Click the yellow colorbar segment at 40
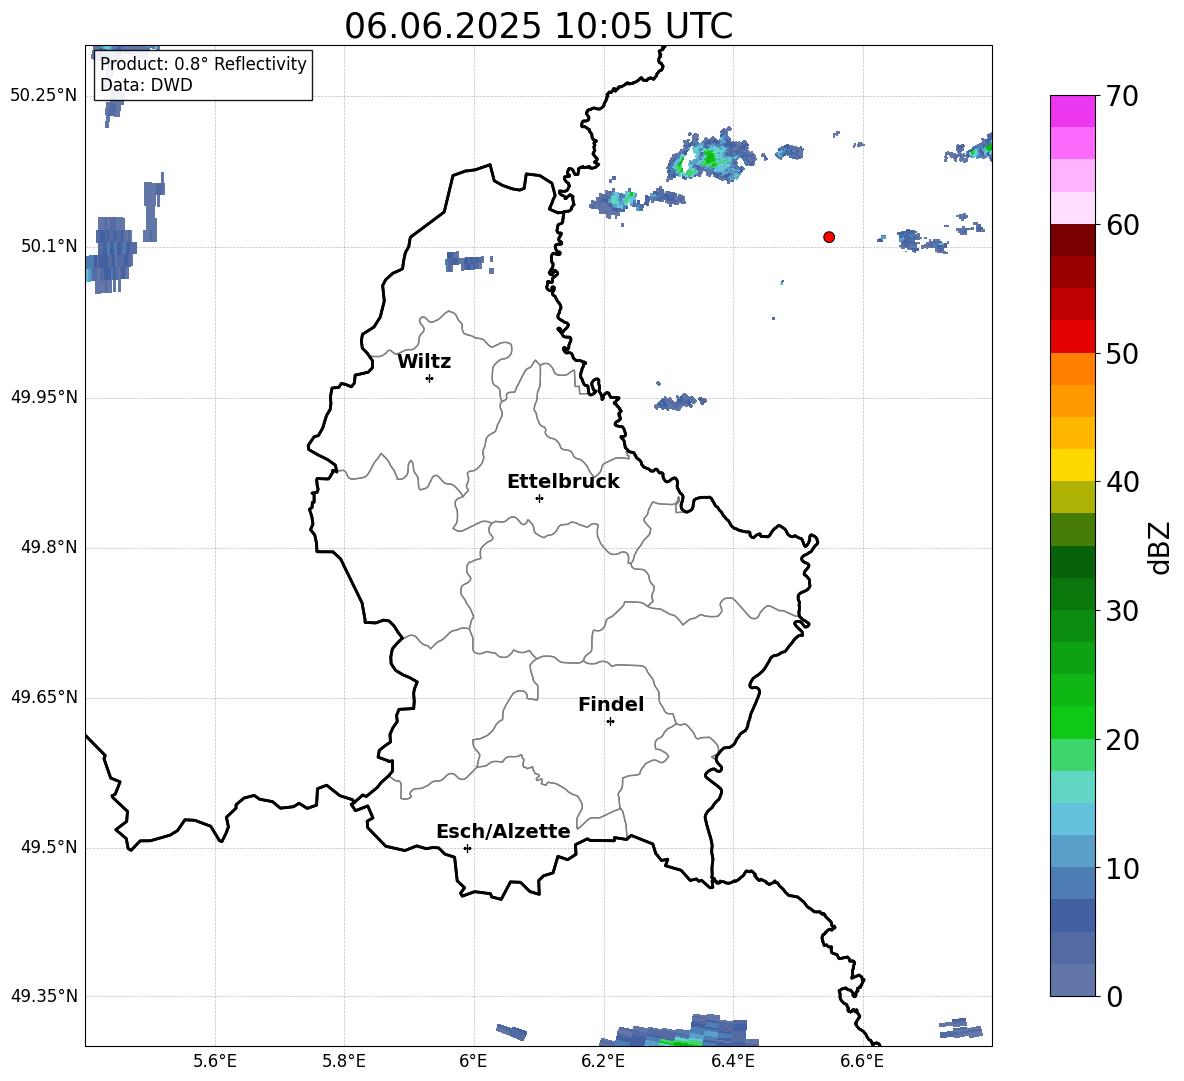Screen dimensions: 1184x1081 (x=1072, y=465)
